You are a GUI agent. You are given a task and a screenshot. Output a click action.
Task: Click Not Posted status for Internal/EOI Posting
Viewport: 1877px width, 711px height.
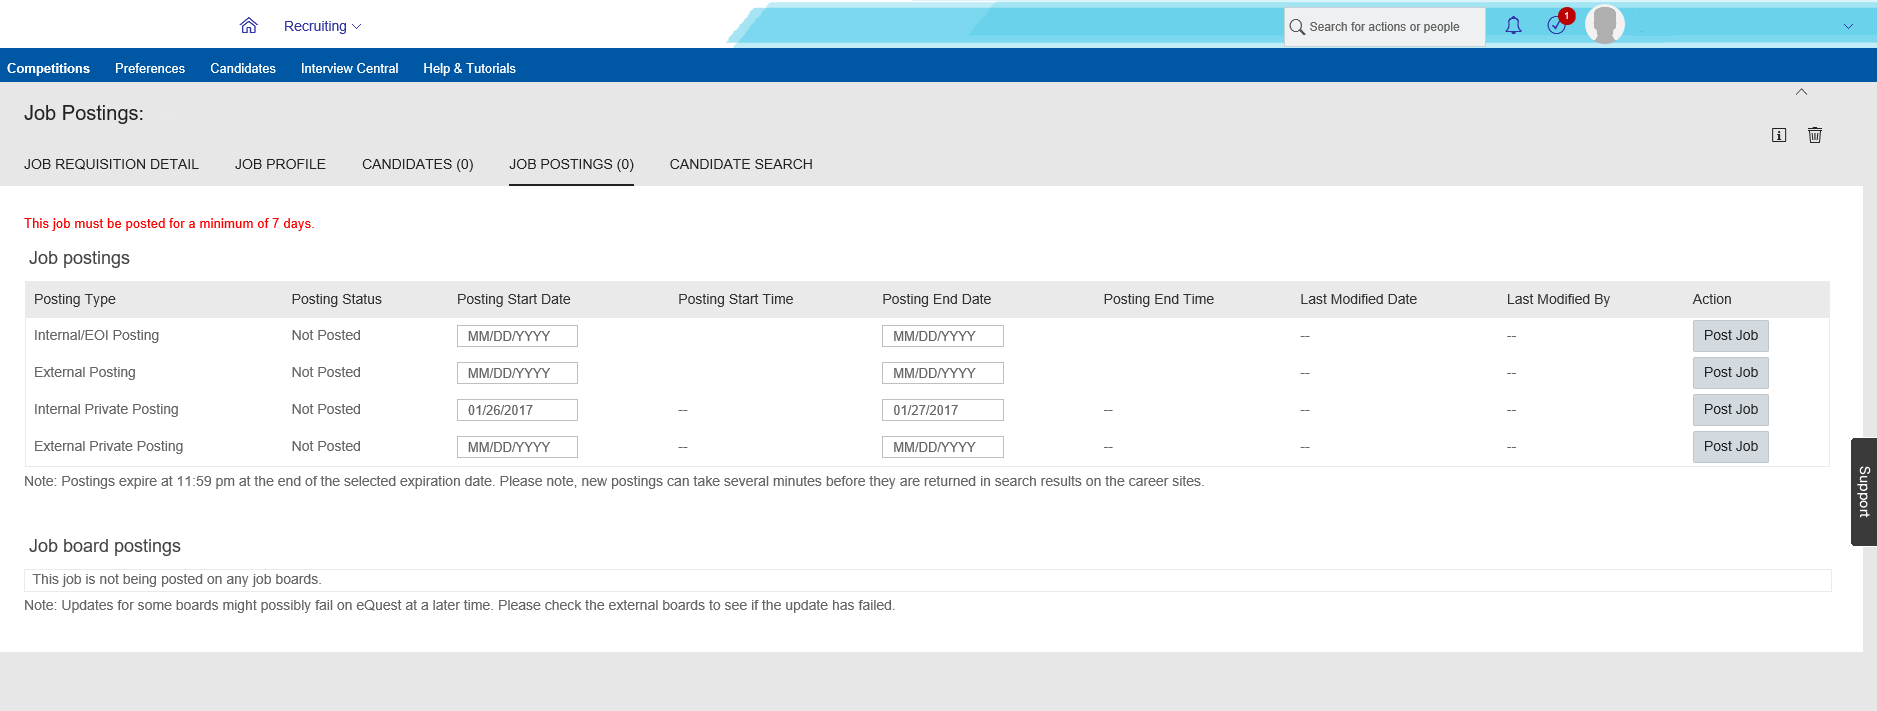tap(326, 335)
